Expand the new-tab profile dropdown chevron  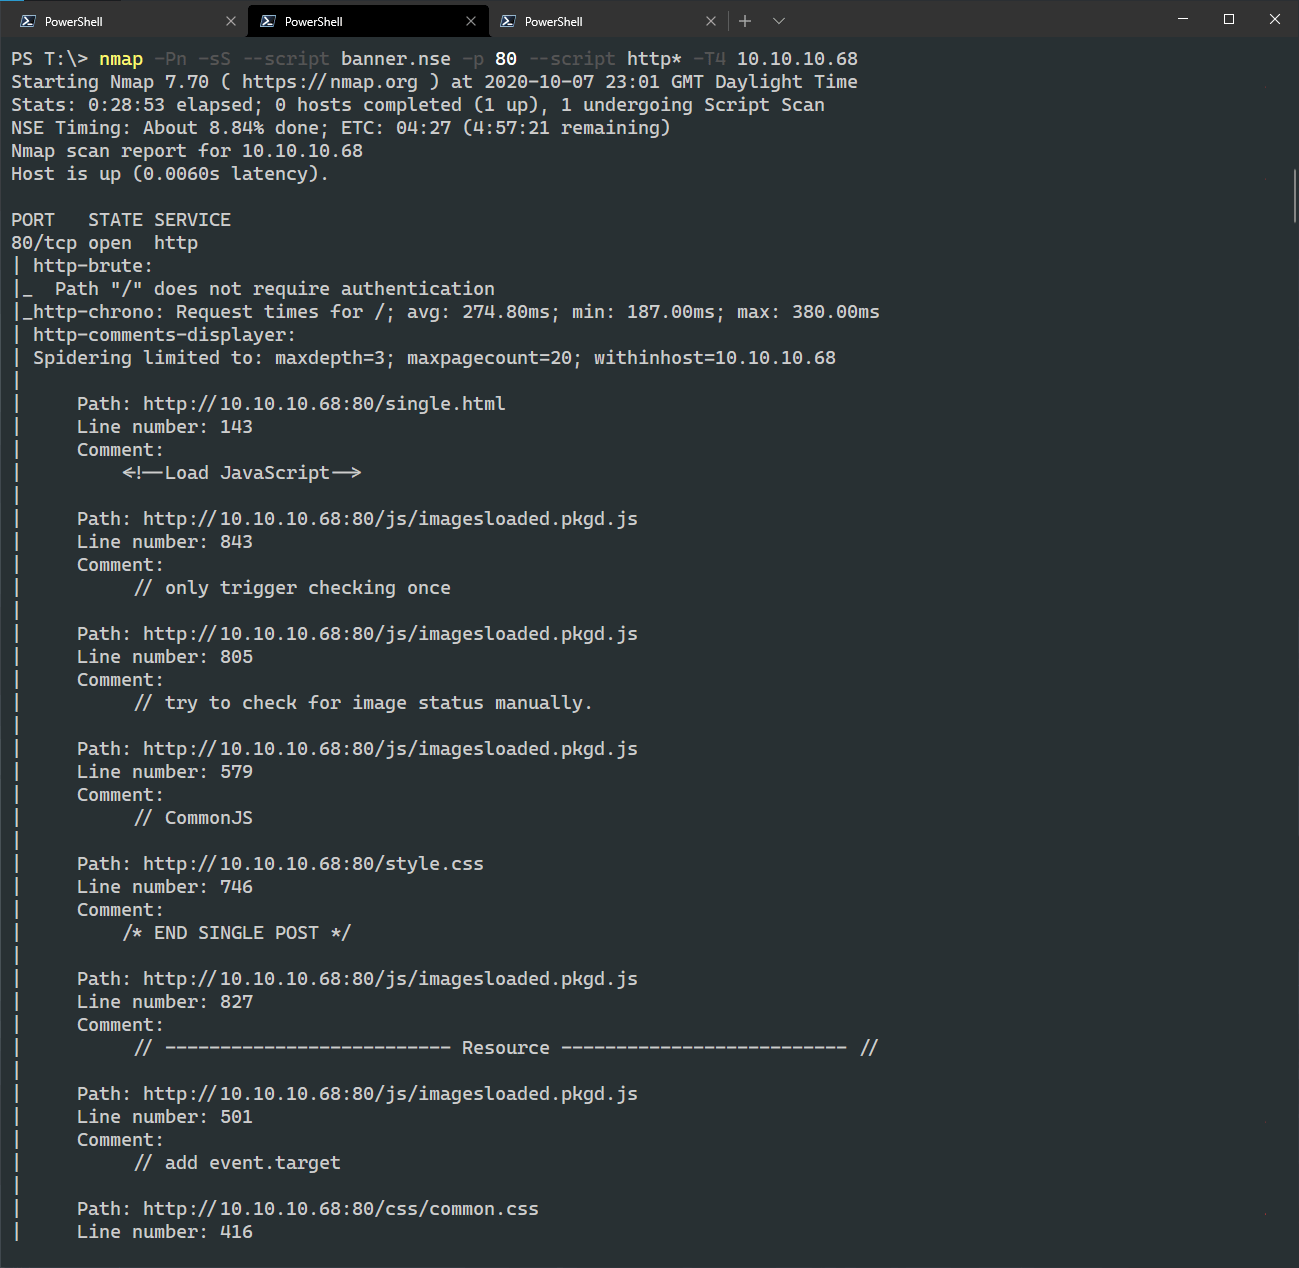coord(779,21)
